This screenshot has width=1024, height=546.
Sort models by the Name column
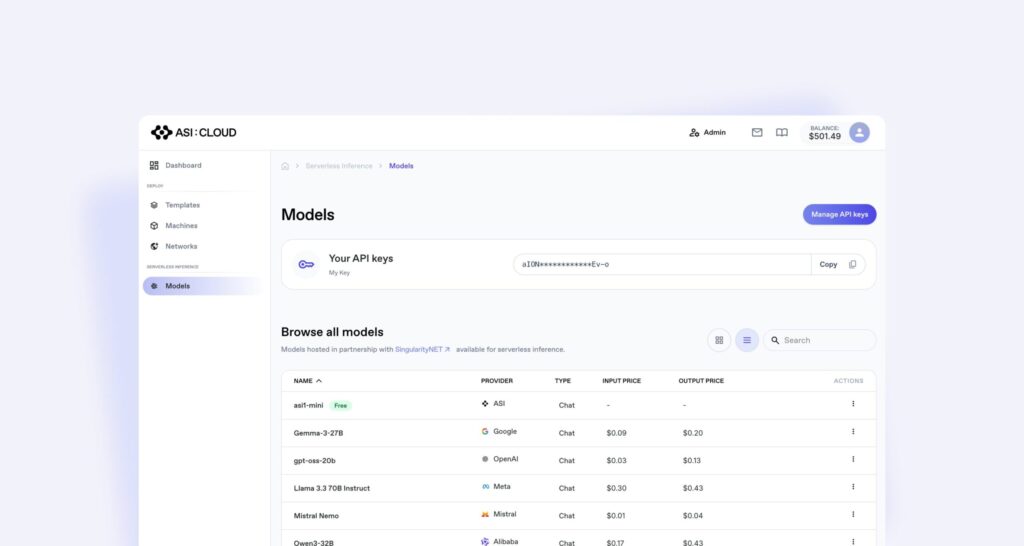tap(307, 381)
